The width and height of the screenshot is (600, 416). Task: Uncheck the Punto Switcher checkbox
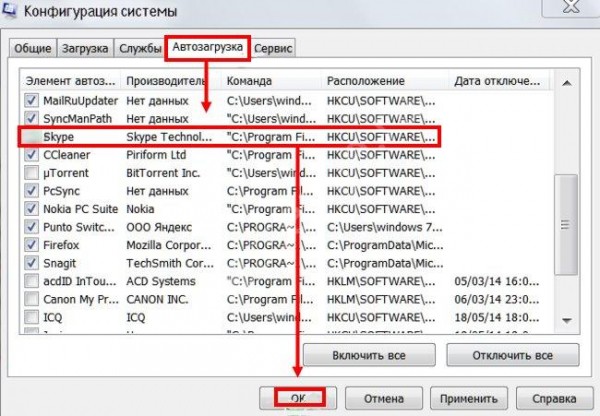coord(31,227)
